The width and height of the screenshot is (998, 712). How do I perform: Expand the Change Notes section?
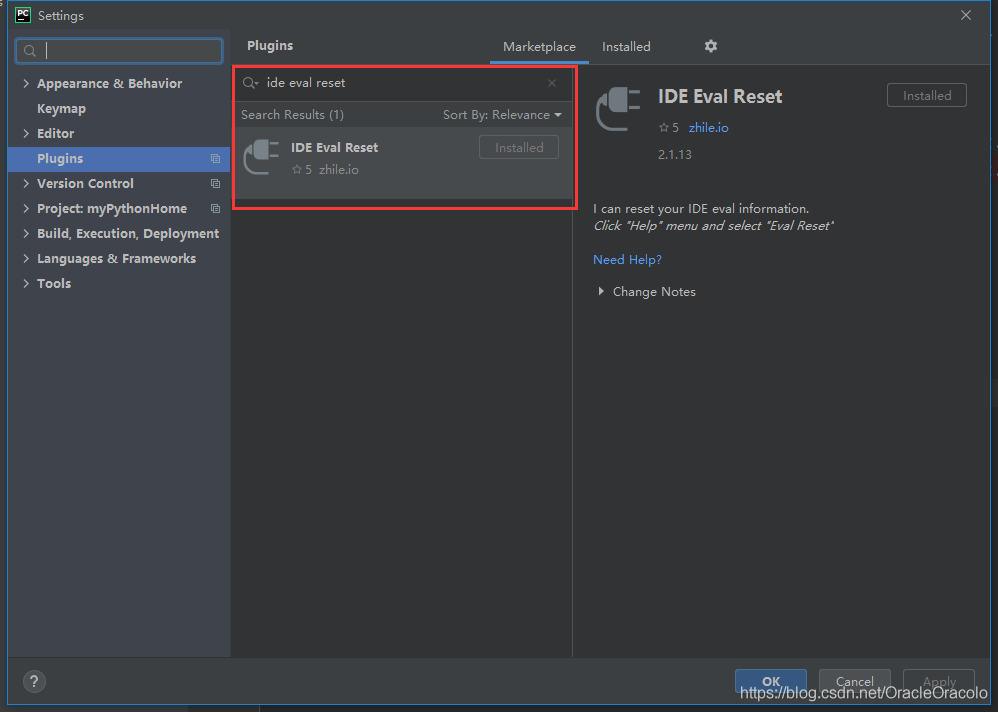coord(601,291)
